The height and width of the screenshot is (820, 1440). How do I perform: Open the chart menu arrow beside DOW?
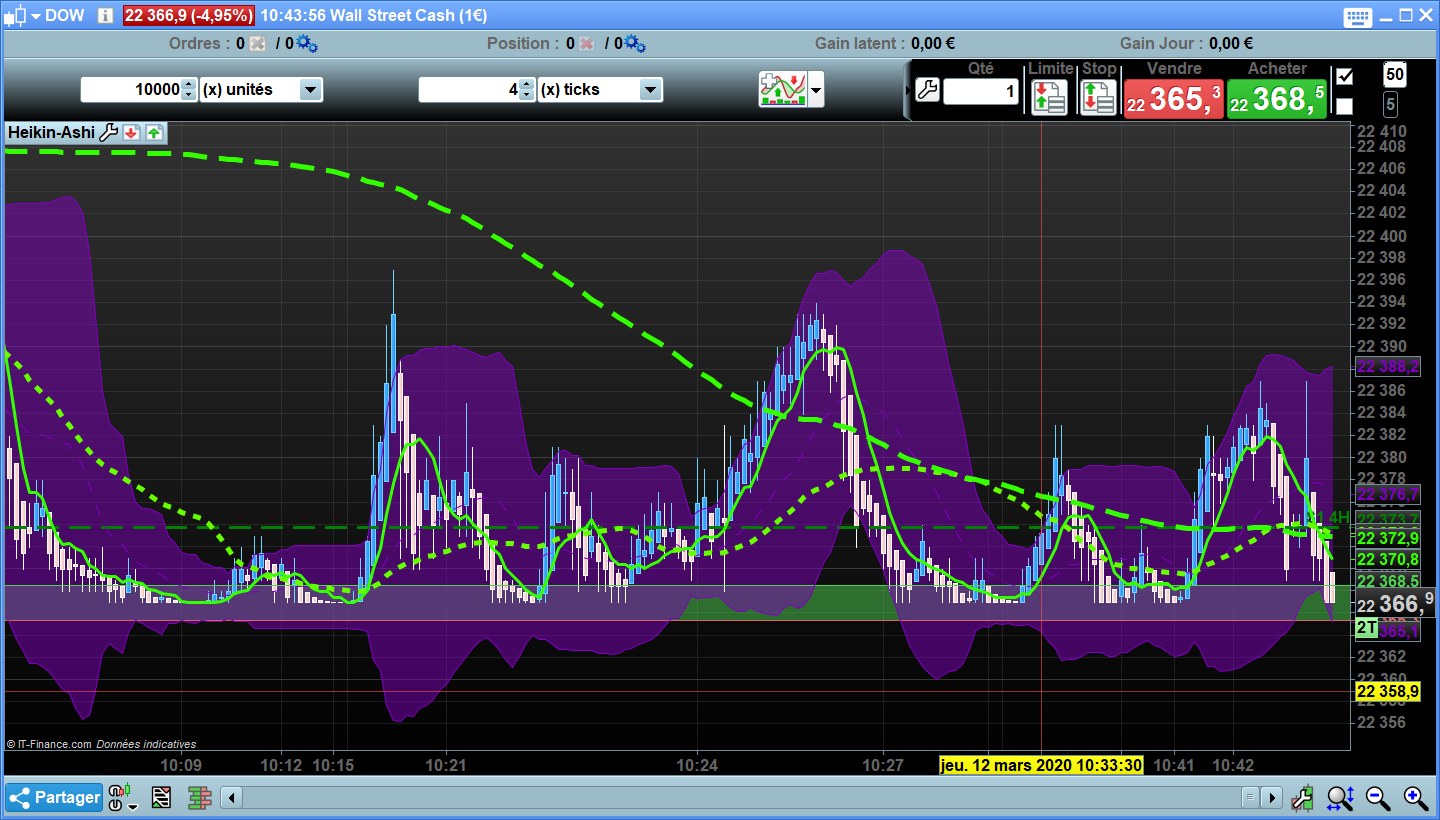pyautogui.click(x=36, y=16)
